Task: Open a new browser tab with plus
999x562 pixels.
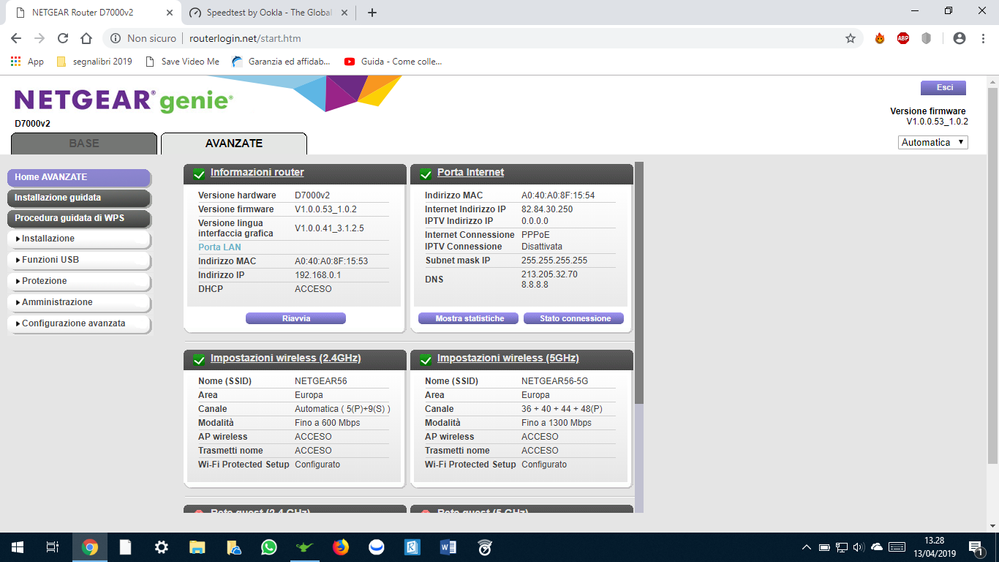Action: (372, 13)
